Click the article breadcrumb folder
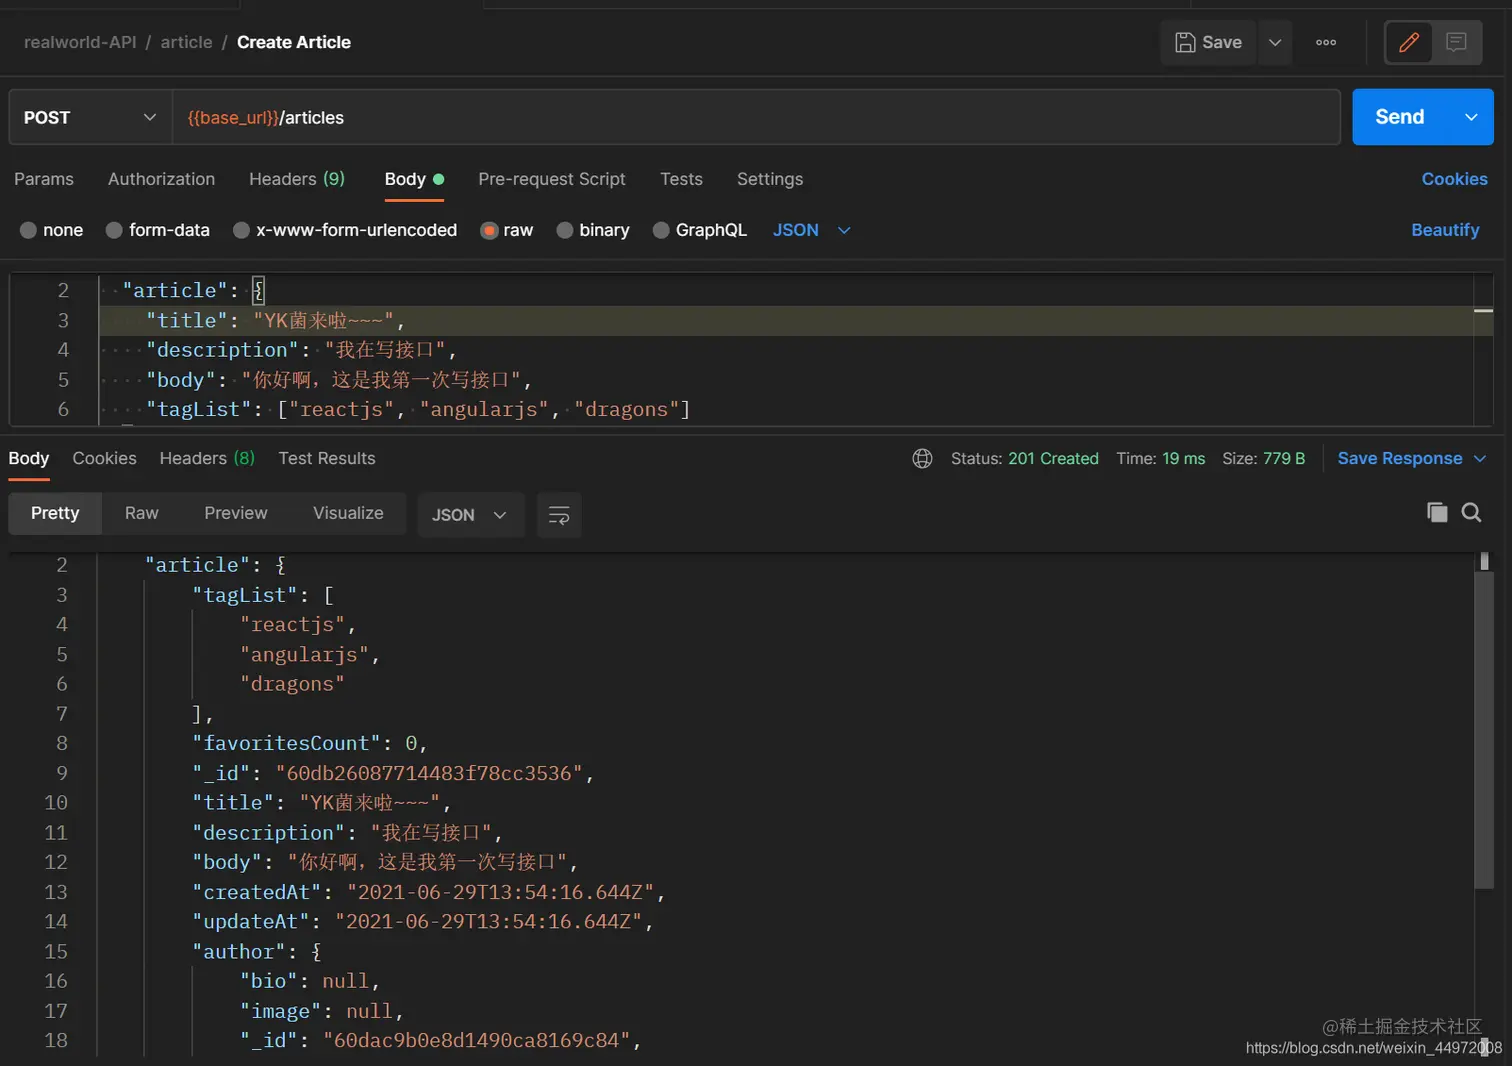This screenshot has height=1066, width=1512. pyautogui.click(x=186, y=42)
